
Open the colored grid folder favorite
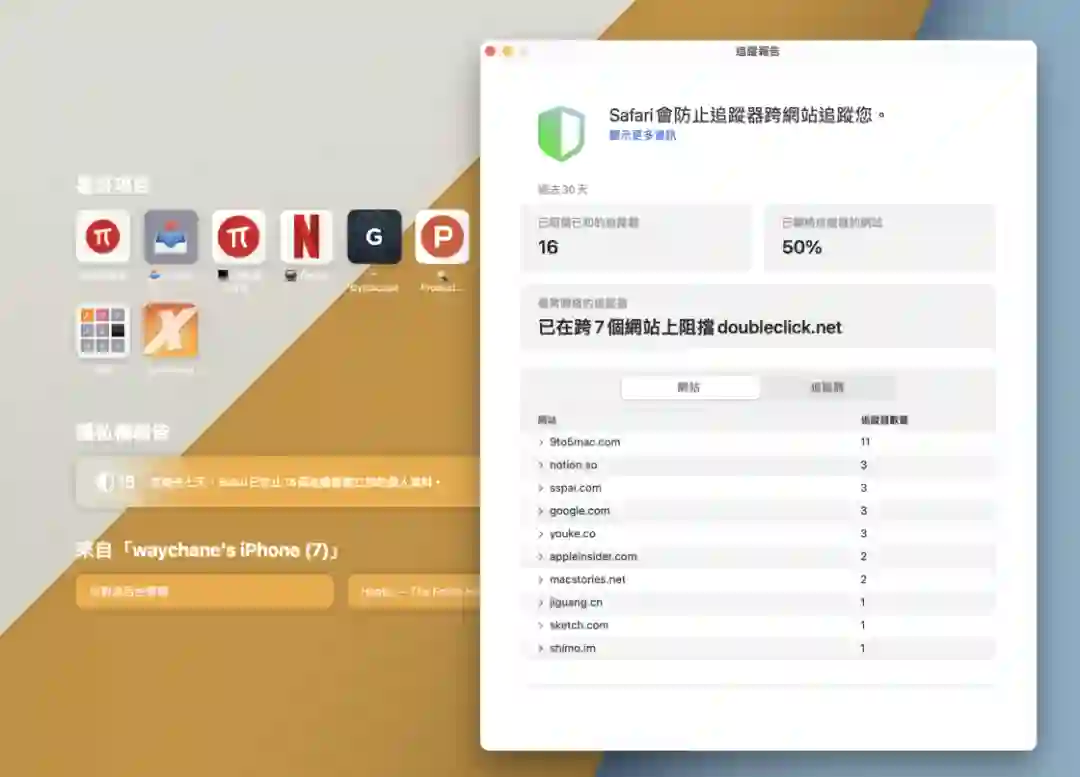point(103,331)
